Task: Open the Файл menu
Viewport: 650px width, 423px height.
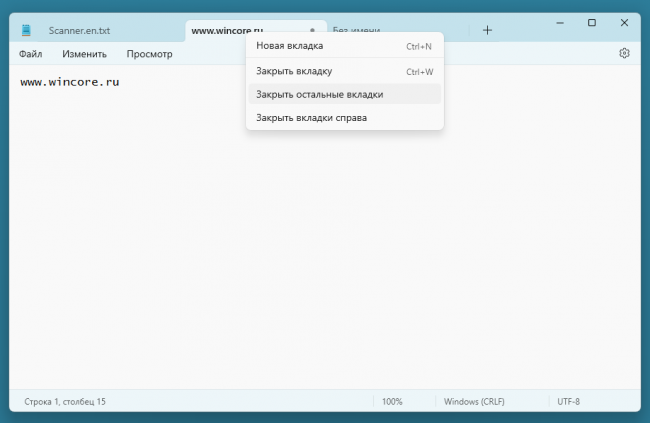Action: (31, 54)
